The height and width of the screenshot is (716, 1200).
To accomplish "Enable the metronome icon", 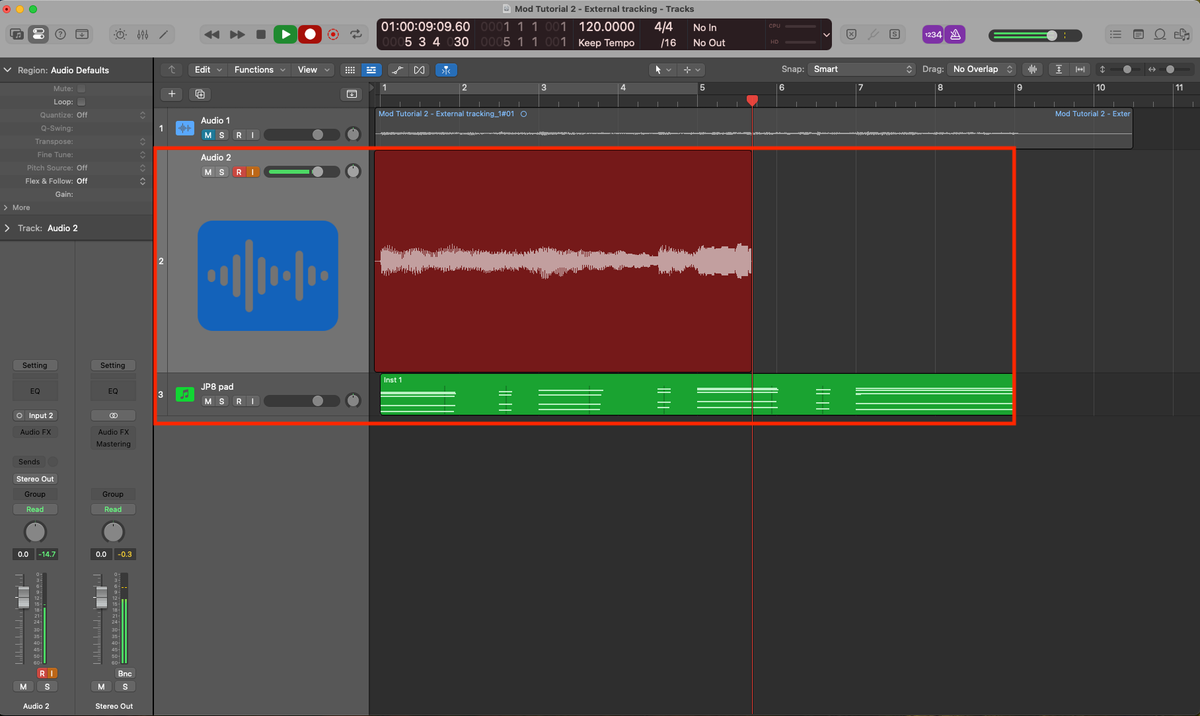I will click(955, 34).
